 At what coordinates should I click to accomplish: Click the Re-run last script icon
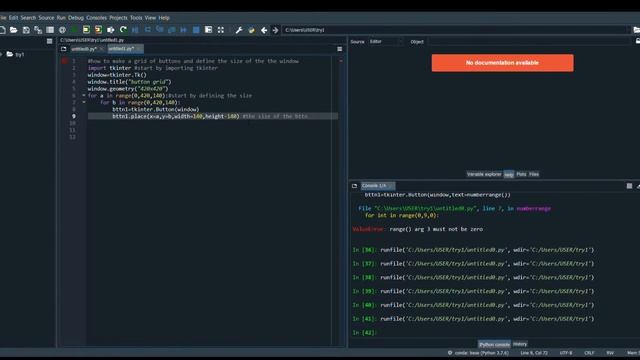point(123,30)
